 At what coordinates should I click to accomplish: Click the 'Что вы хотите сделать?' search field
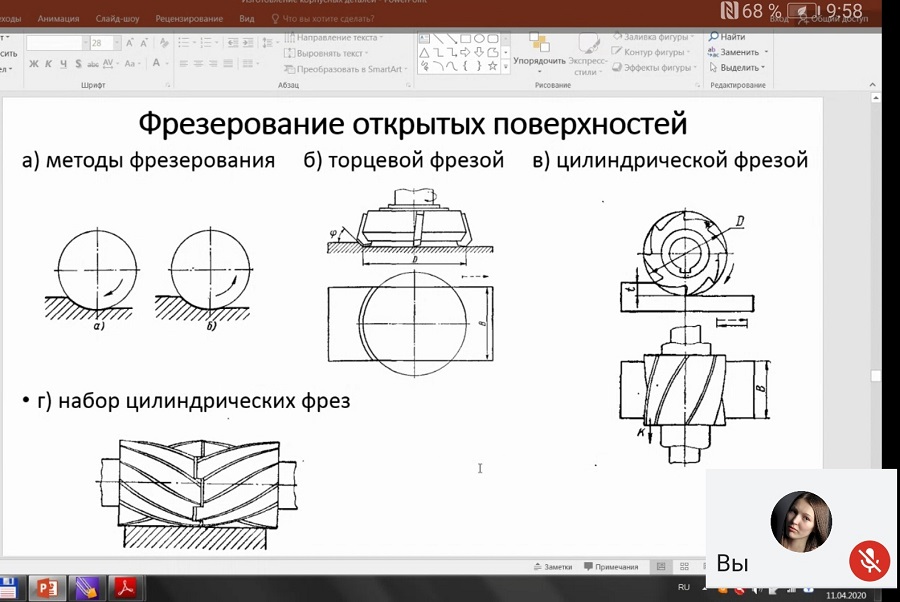point(323,18)
